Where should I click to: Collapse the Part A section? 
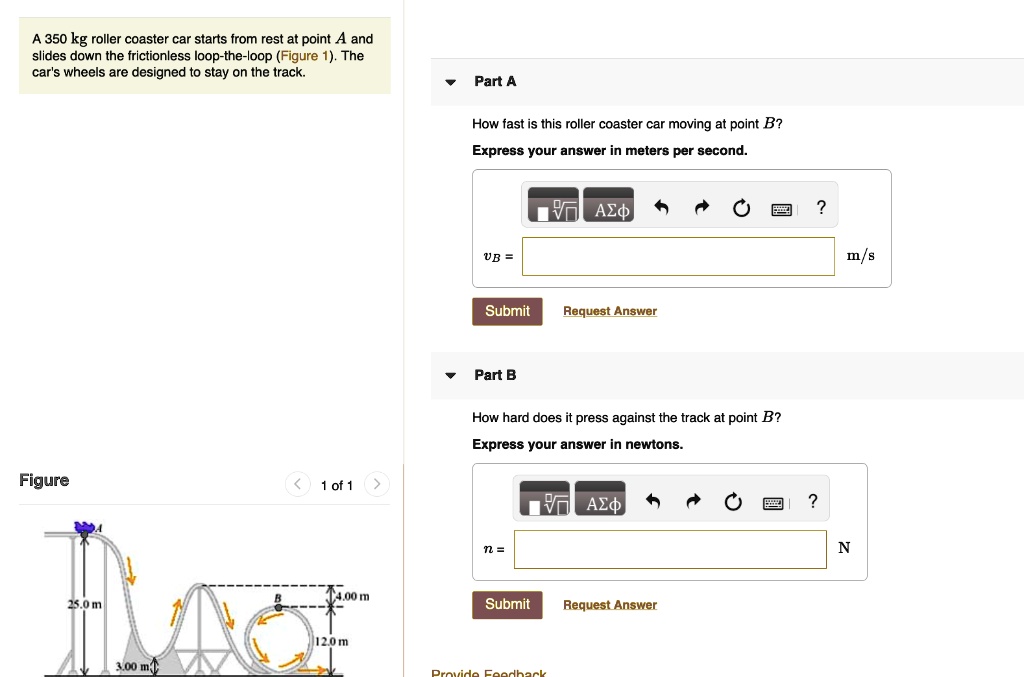tap(451, 82)
